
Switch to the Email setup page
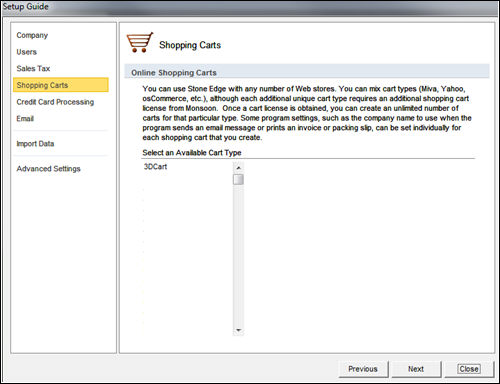[25, 119]
